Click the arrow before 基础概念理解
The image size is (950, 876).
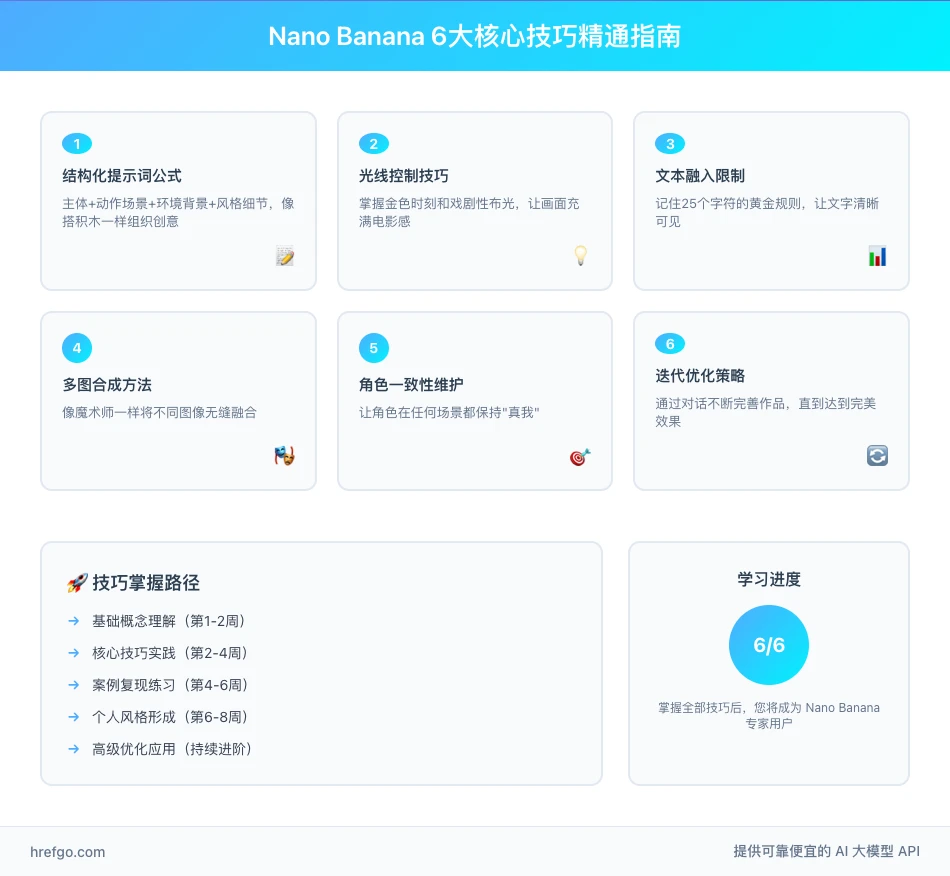73,621
